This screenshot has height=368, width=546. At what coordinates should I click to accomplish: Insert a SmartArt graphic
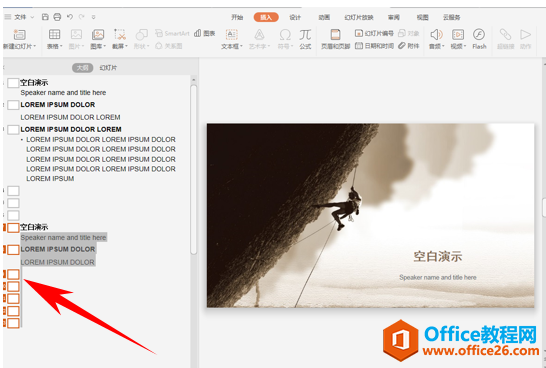tap(172, 33)
